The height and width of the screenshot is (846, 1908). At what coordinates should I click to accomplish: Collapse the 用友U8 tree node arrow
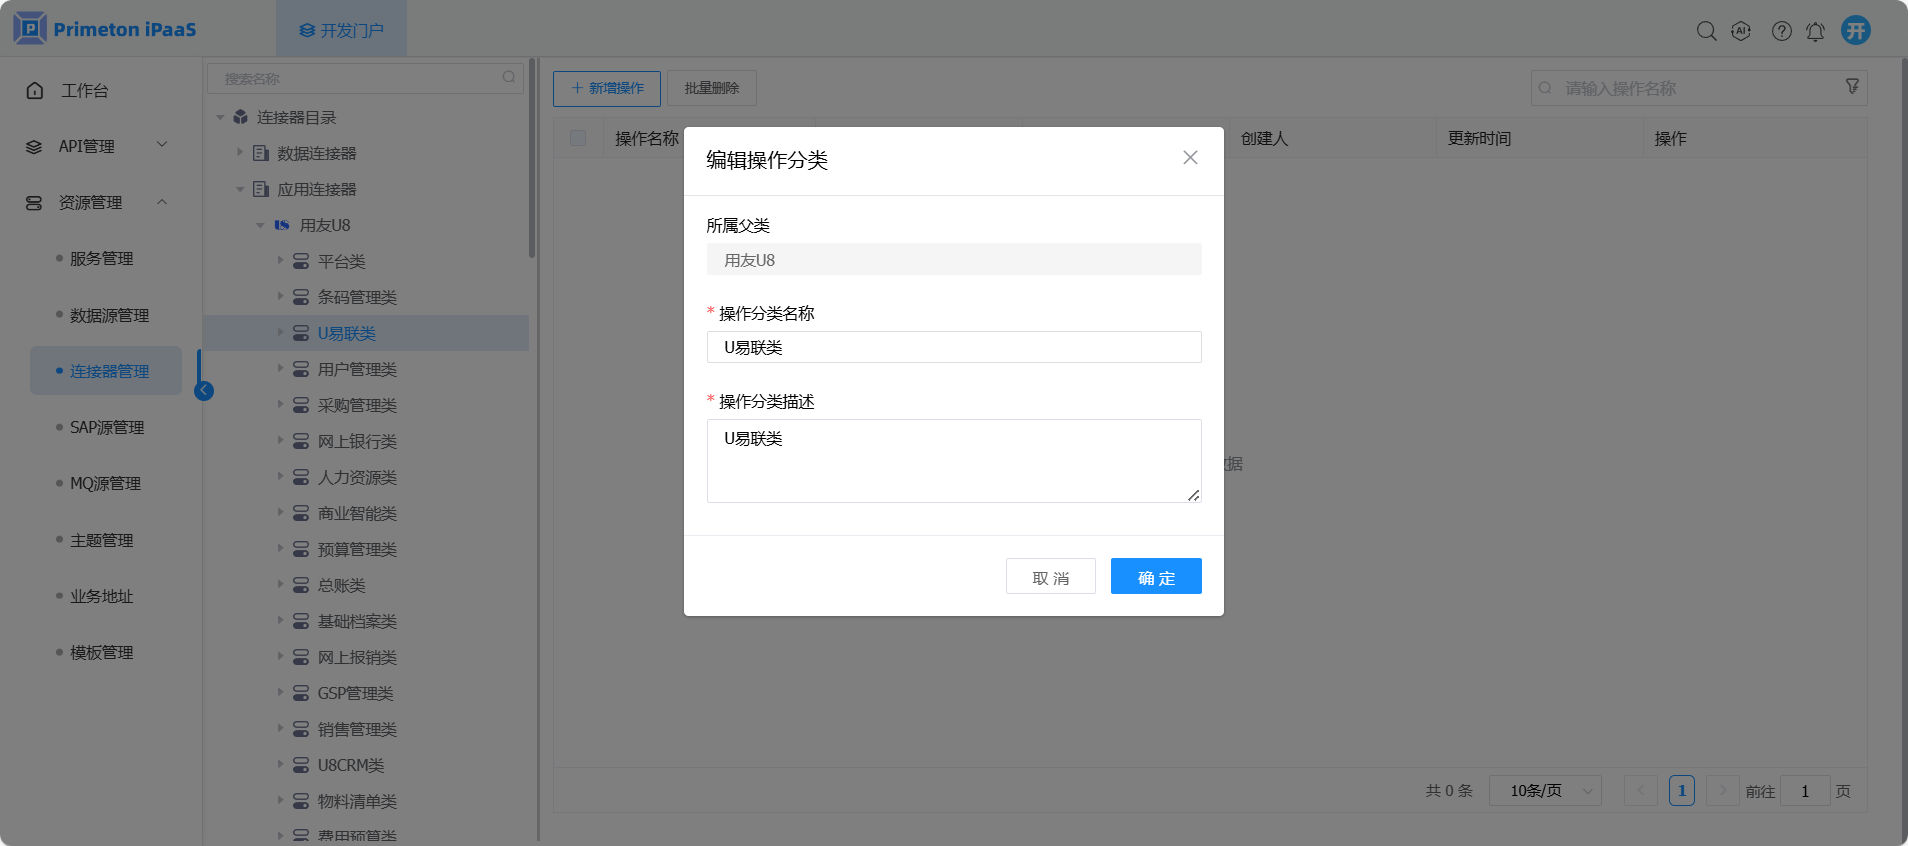pyautogui.click(x=260, y=225)
